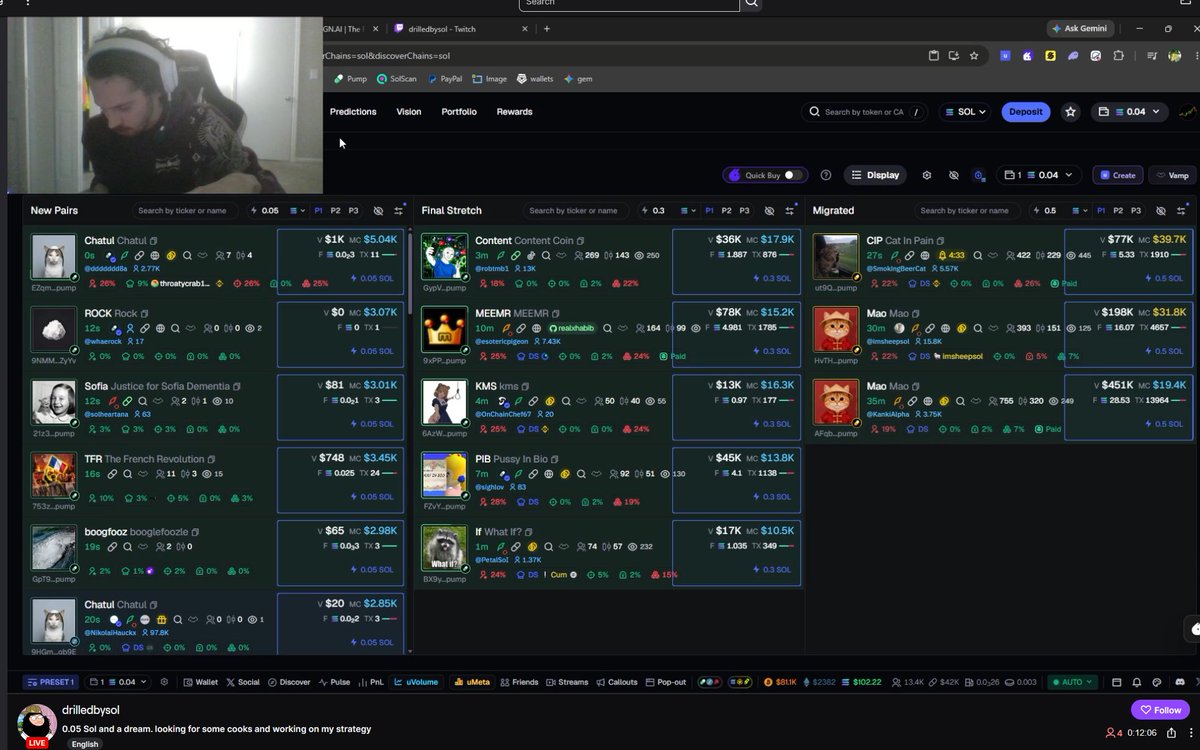This screenshot has height=750, width=1200.
Task: Click the Create button
Action: coord(1118,175)
